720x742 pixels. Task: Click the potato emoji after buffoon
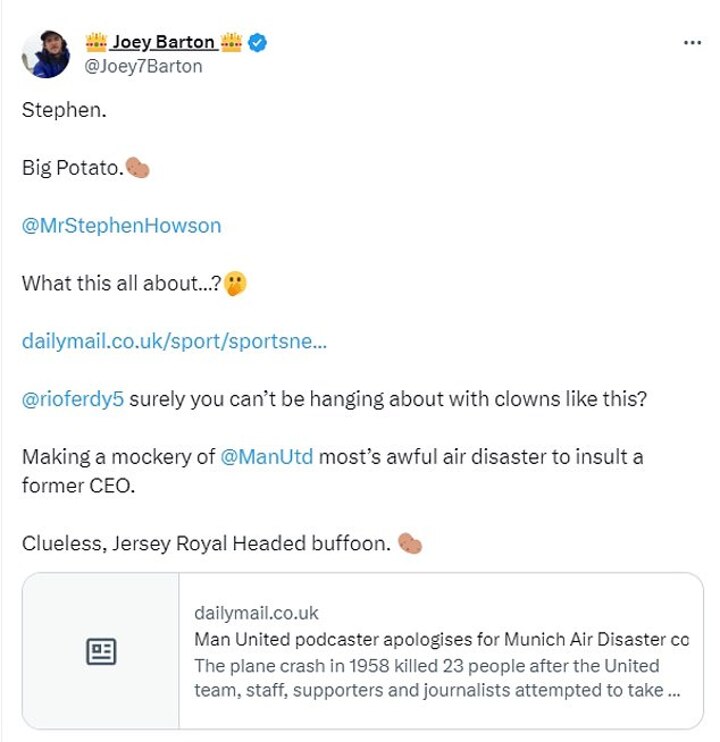[x=410, y=544]
